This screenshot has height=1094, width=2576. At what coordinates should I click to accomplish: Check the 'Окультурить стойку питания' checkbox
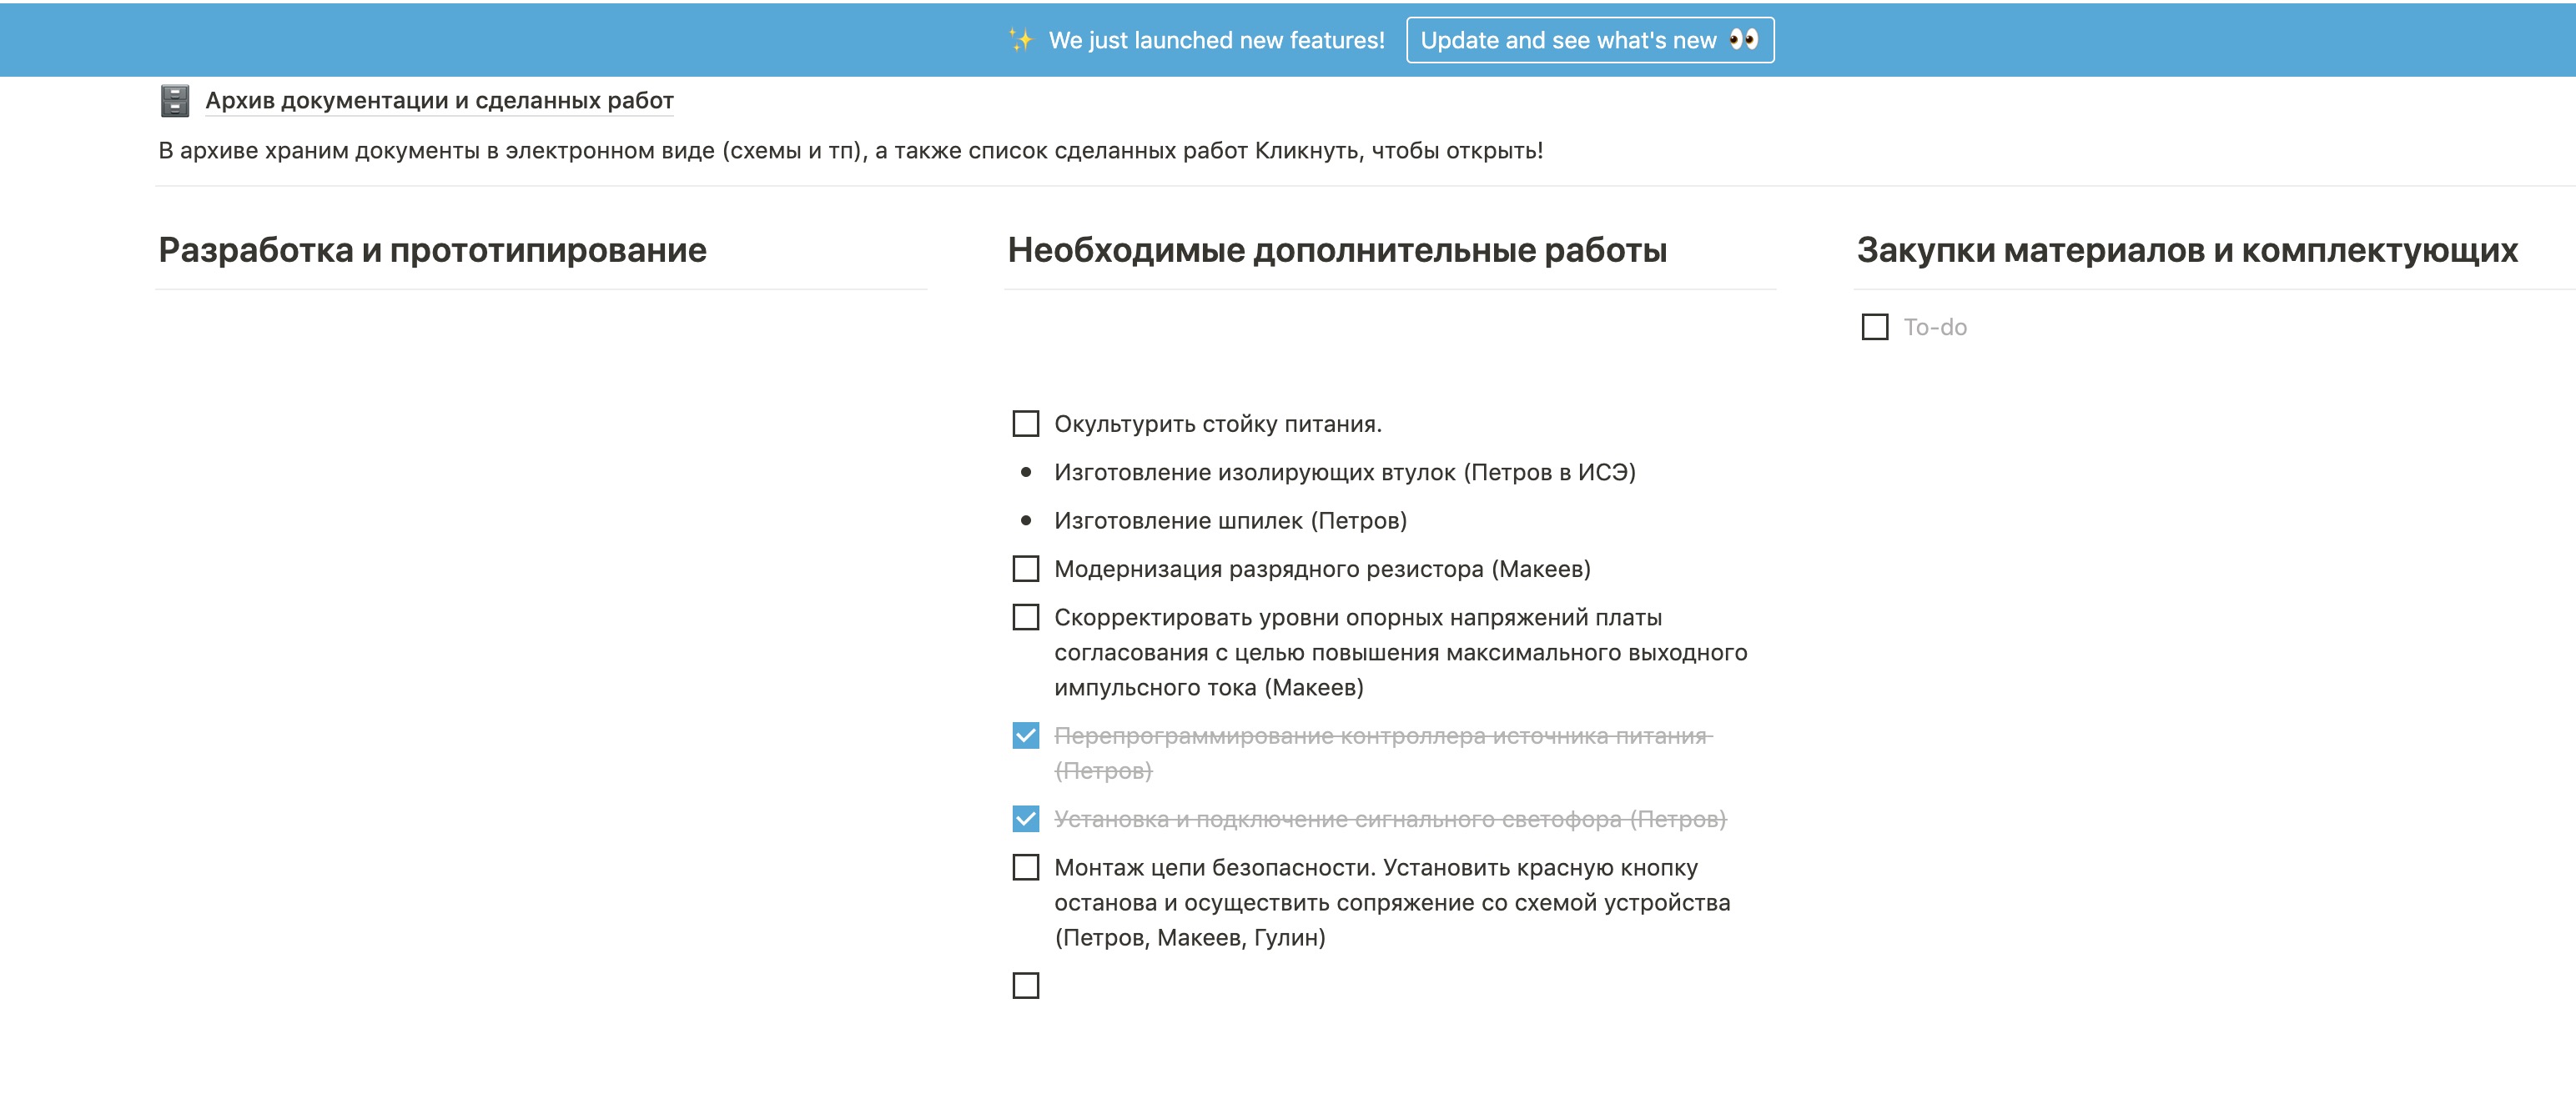click(1026, 424)
